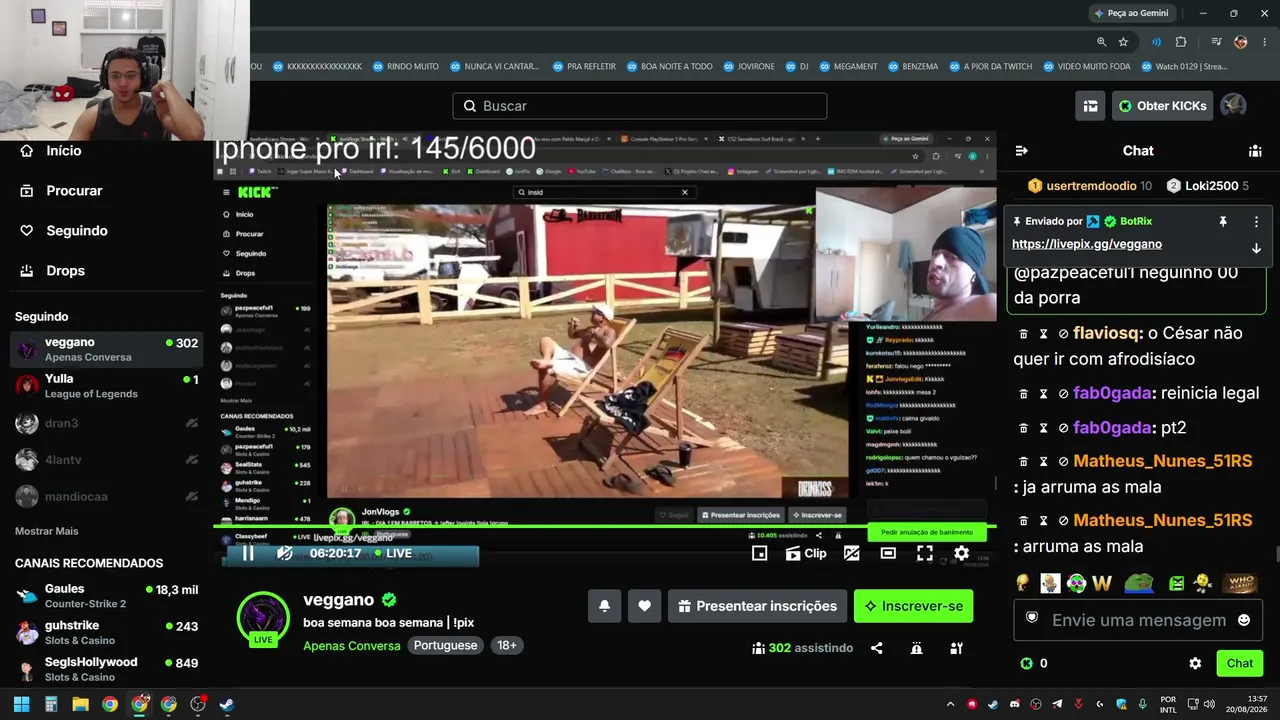The width and height of the screenshot is (1280, 720).
Task: Open Gaules recommended channel
Action: 106,596
